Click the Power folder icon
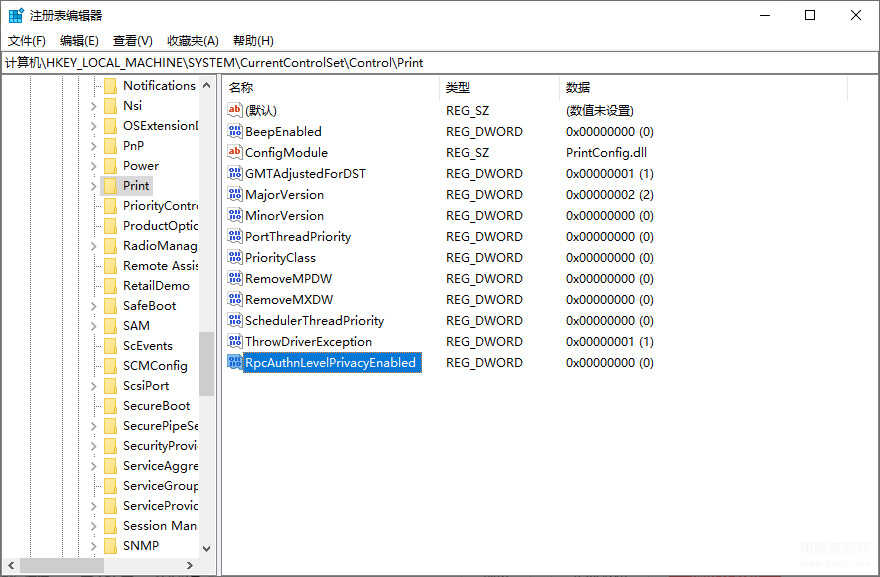880x577 pixels. 111,166
